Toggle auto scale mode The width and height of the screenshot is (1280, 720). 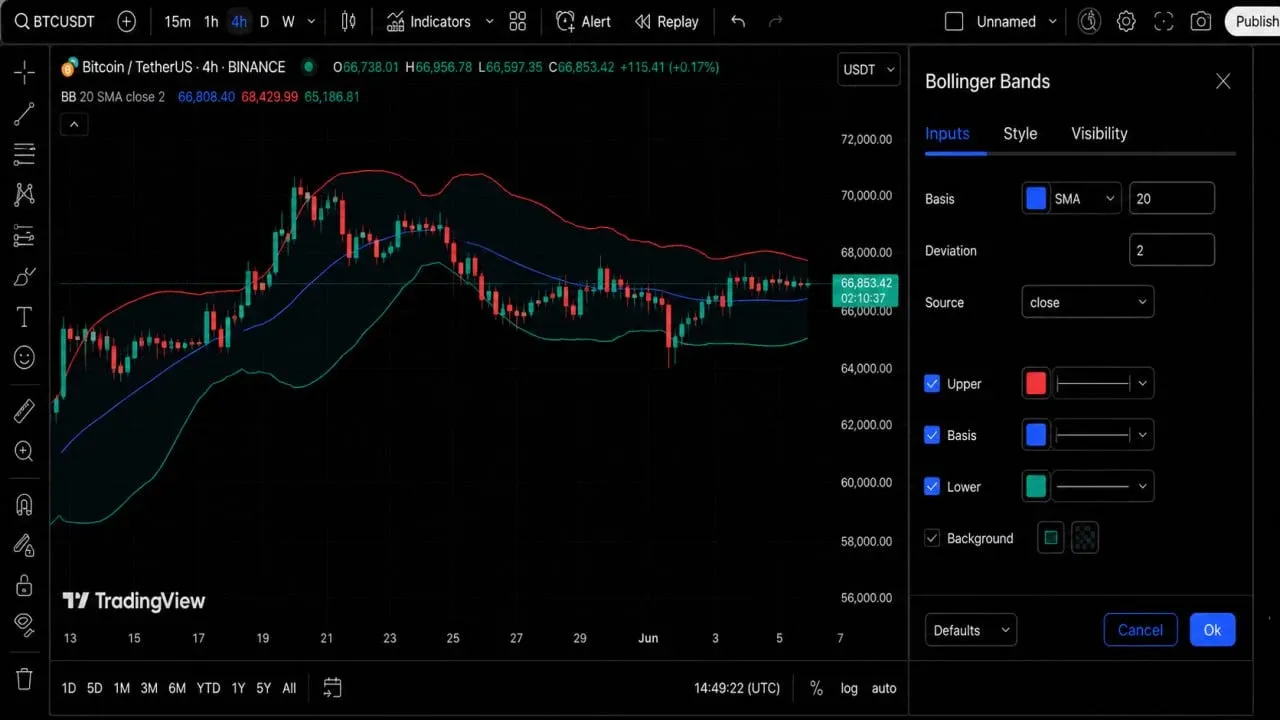(884, 688)
